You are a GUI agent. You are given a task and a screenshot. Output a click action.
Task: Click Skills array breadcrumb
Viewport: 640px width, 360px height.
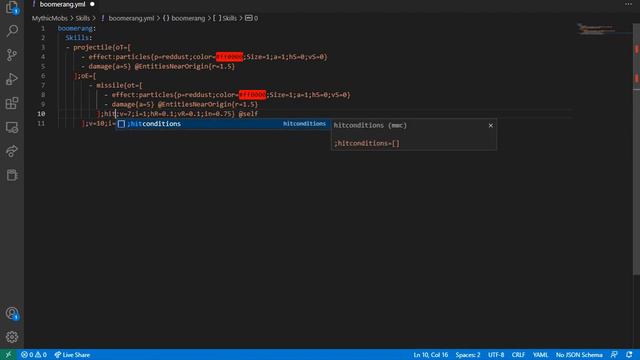click(x=224, y=18)
